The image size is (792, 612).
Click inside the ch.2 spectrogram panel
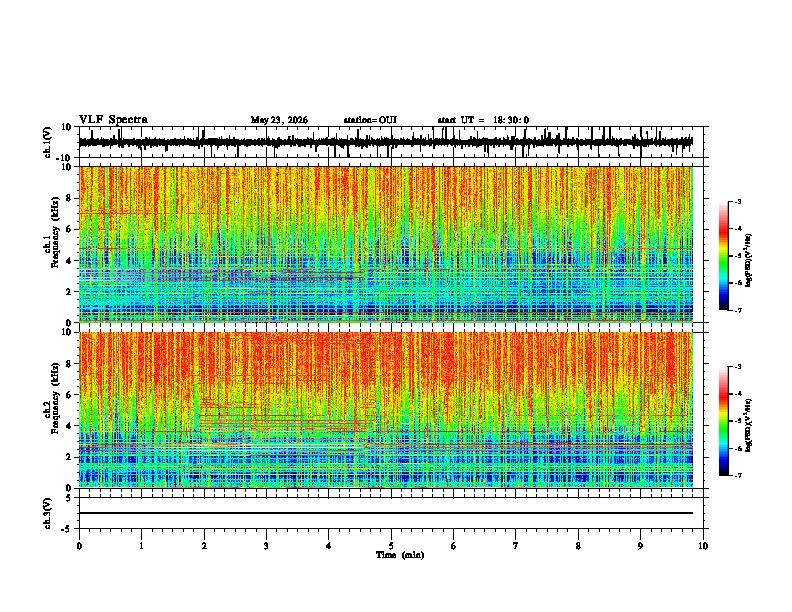click(x=385, y=410)
